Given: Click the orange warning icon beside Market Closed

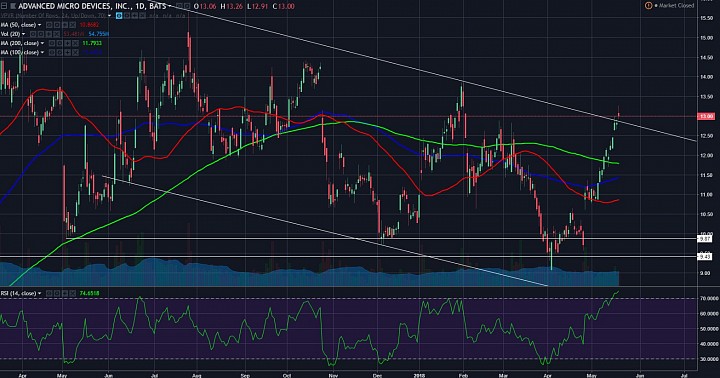Looking at the screenshot, I should click(648, 6).
